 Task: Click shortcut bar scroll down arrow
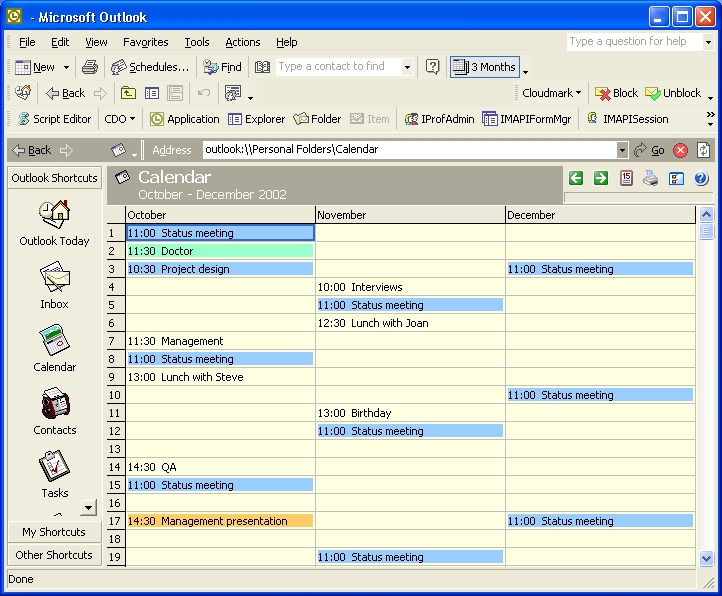[x=88, y=508]
